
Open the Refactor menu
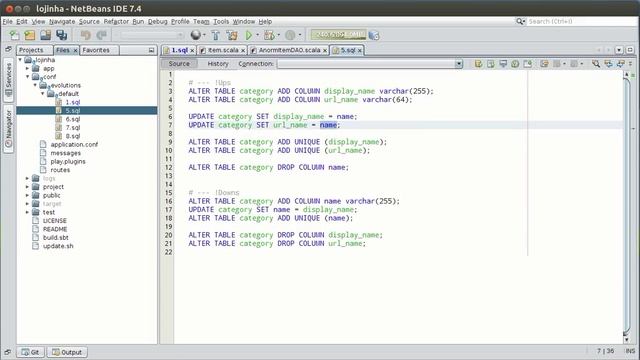point(116,21)
